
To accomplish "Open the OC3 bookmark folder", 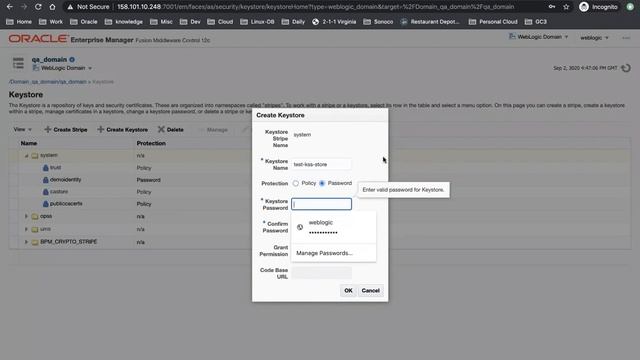I will point(536,22).
